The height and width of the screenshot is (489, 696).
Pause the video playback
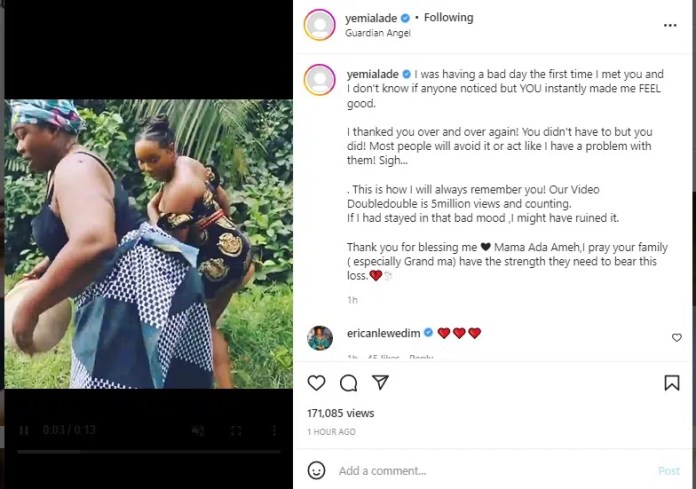click(24, 431)
